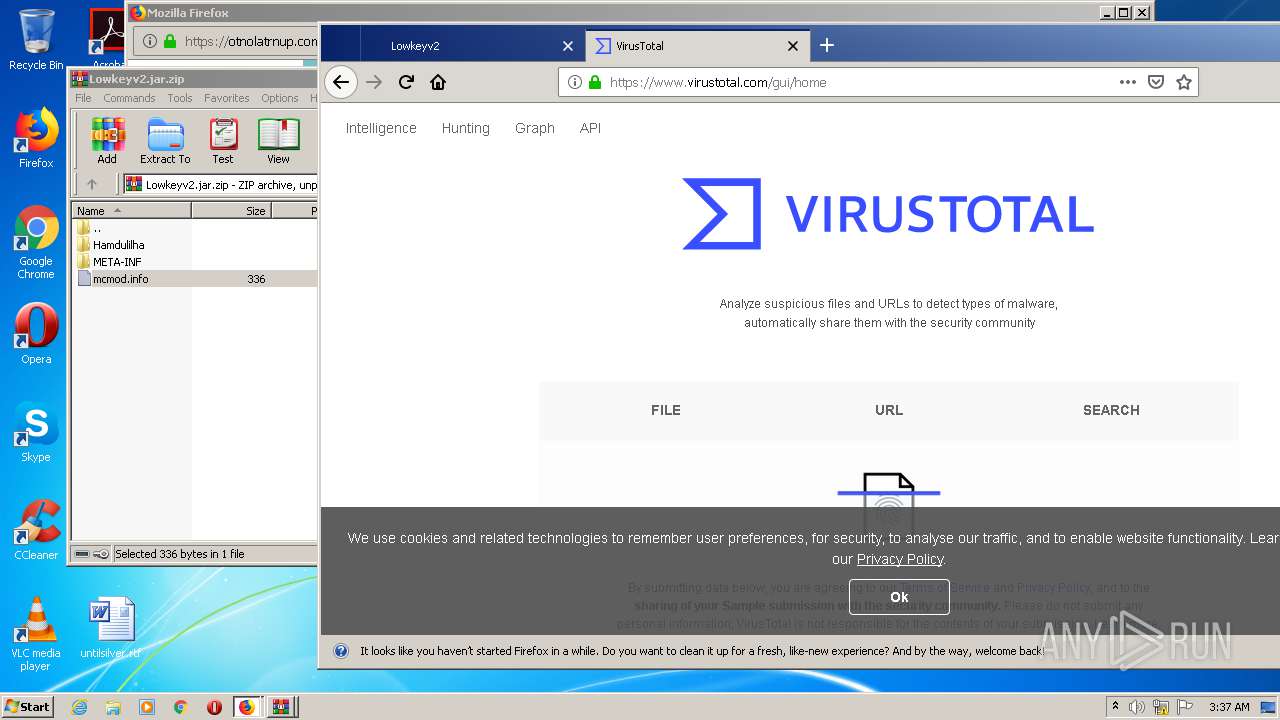The height and width of the screenshot is (720, 1280).
Task: Click the WinRAR archive path field
Action: click(220, 184)
